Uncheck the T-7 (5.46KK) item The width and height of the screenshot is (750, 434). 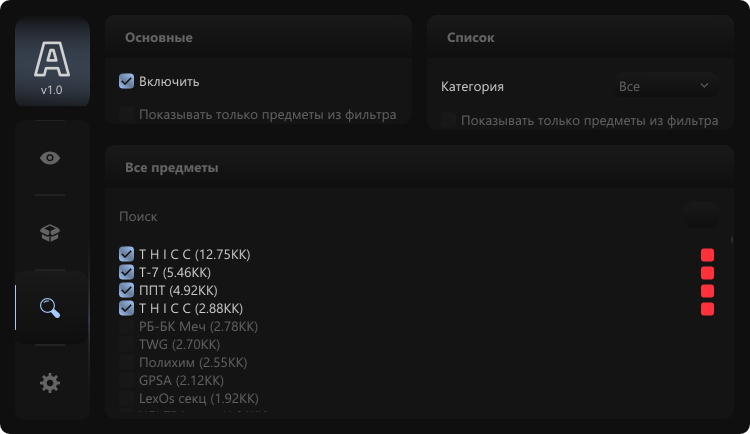(x=126, y=272)
